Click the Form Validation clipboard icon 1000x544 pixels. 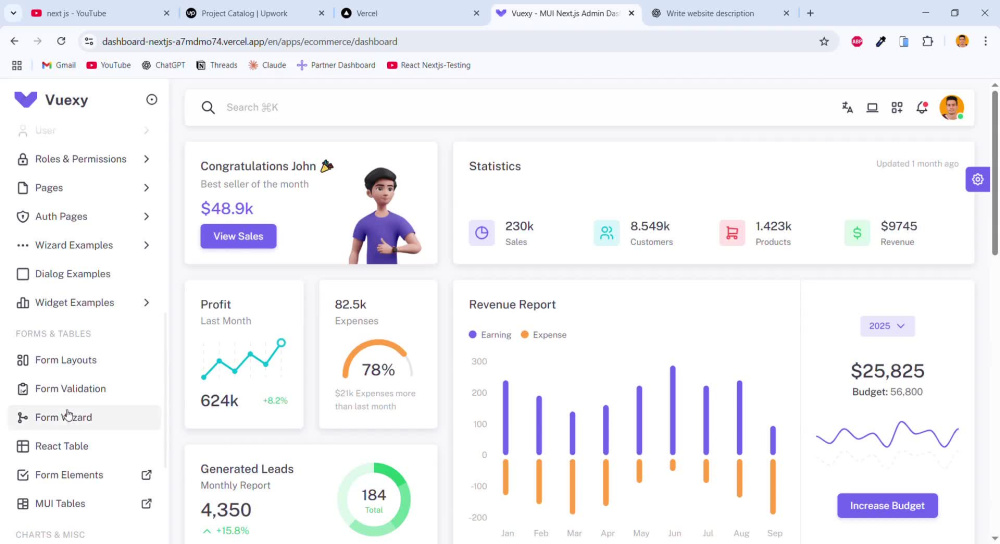tap(23, 388)
